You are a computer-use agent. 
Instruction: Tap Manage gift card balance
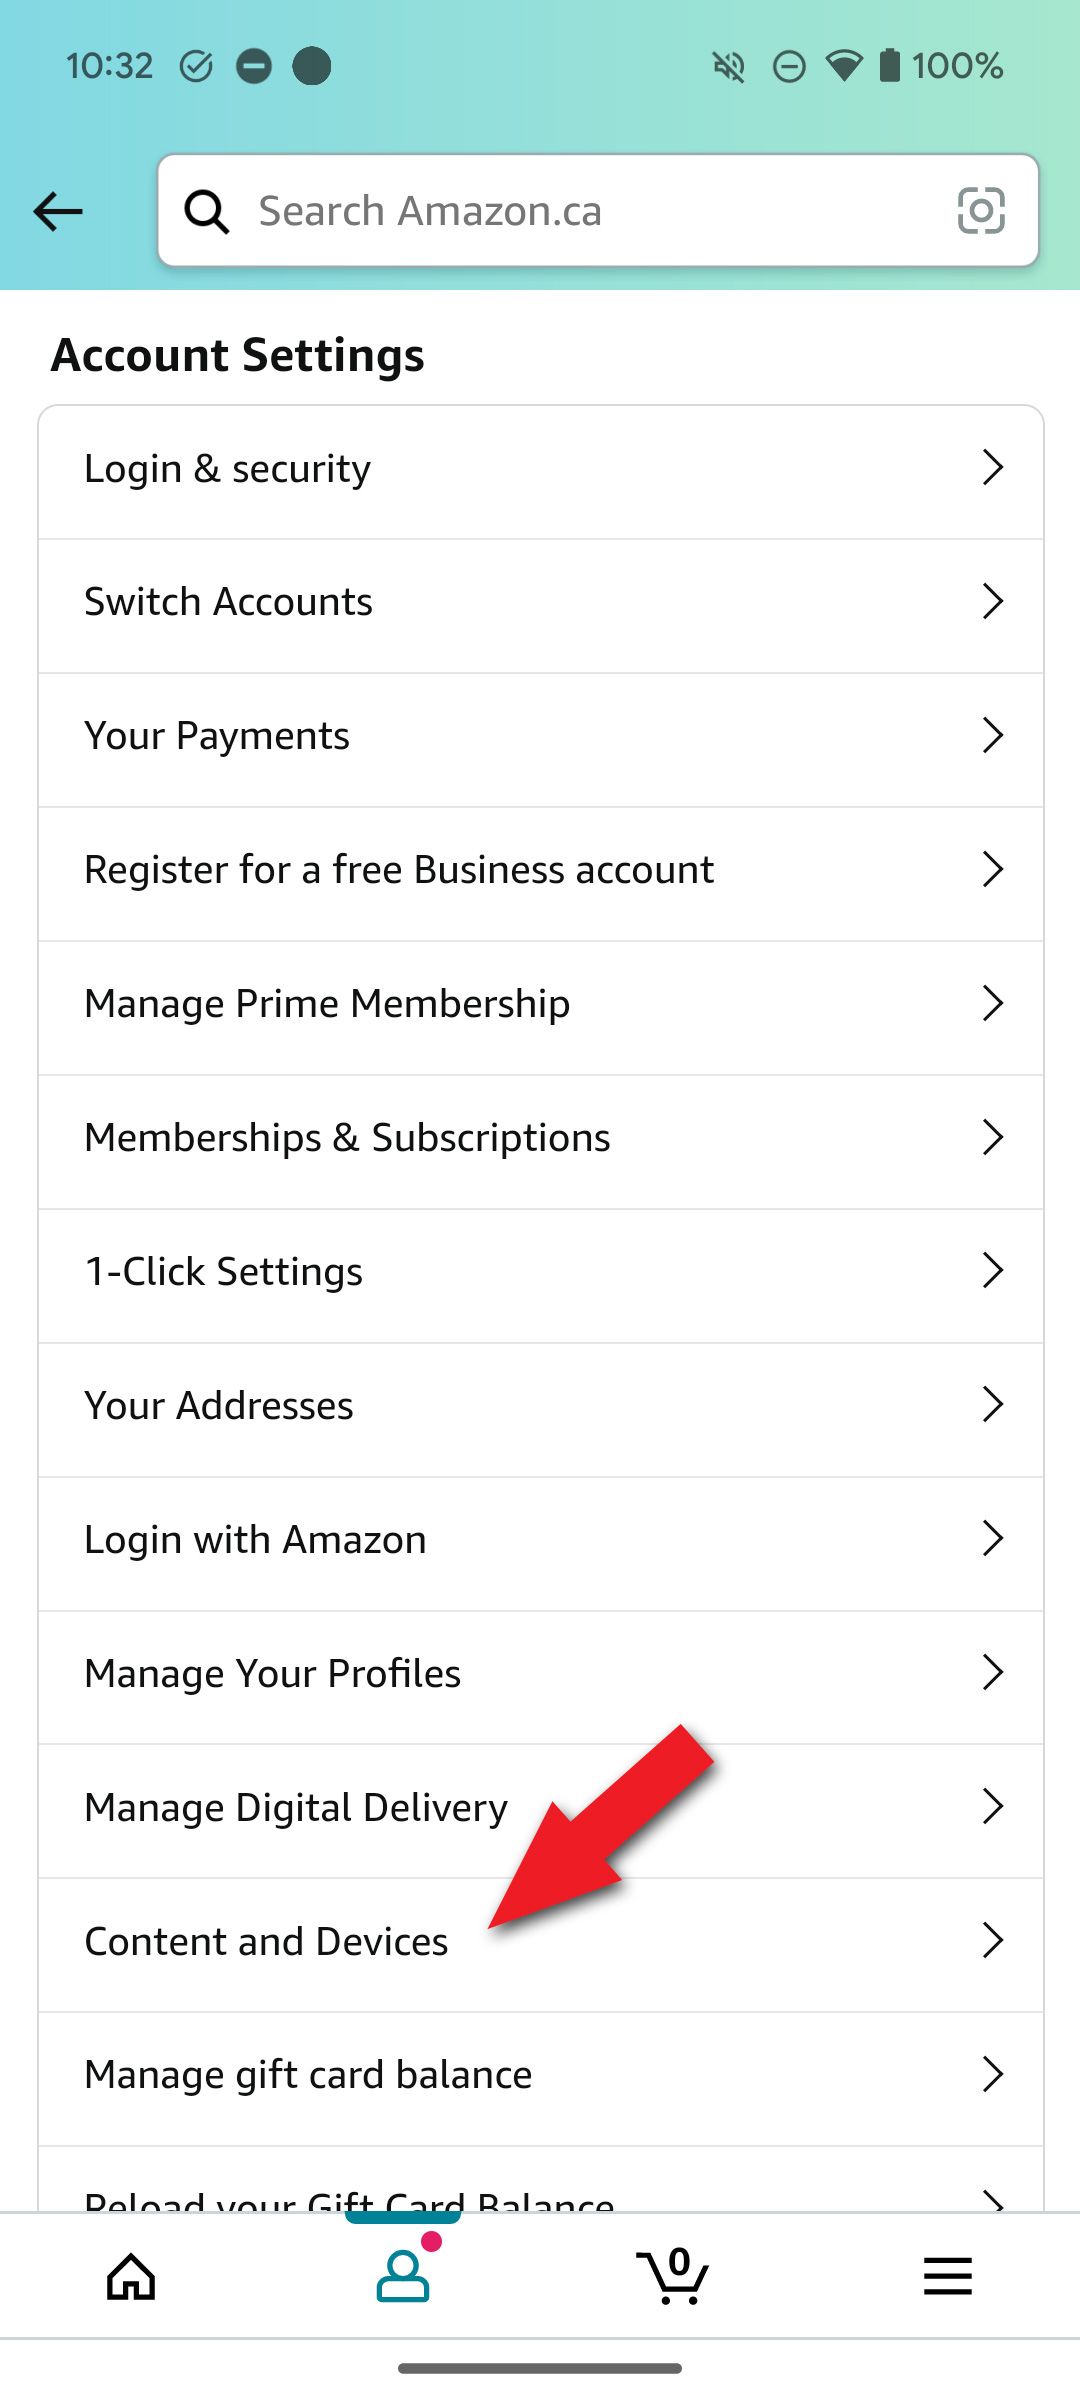coord(308,2075)
